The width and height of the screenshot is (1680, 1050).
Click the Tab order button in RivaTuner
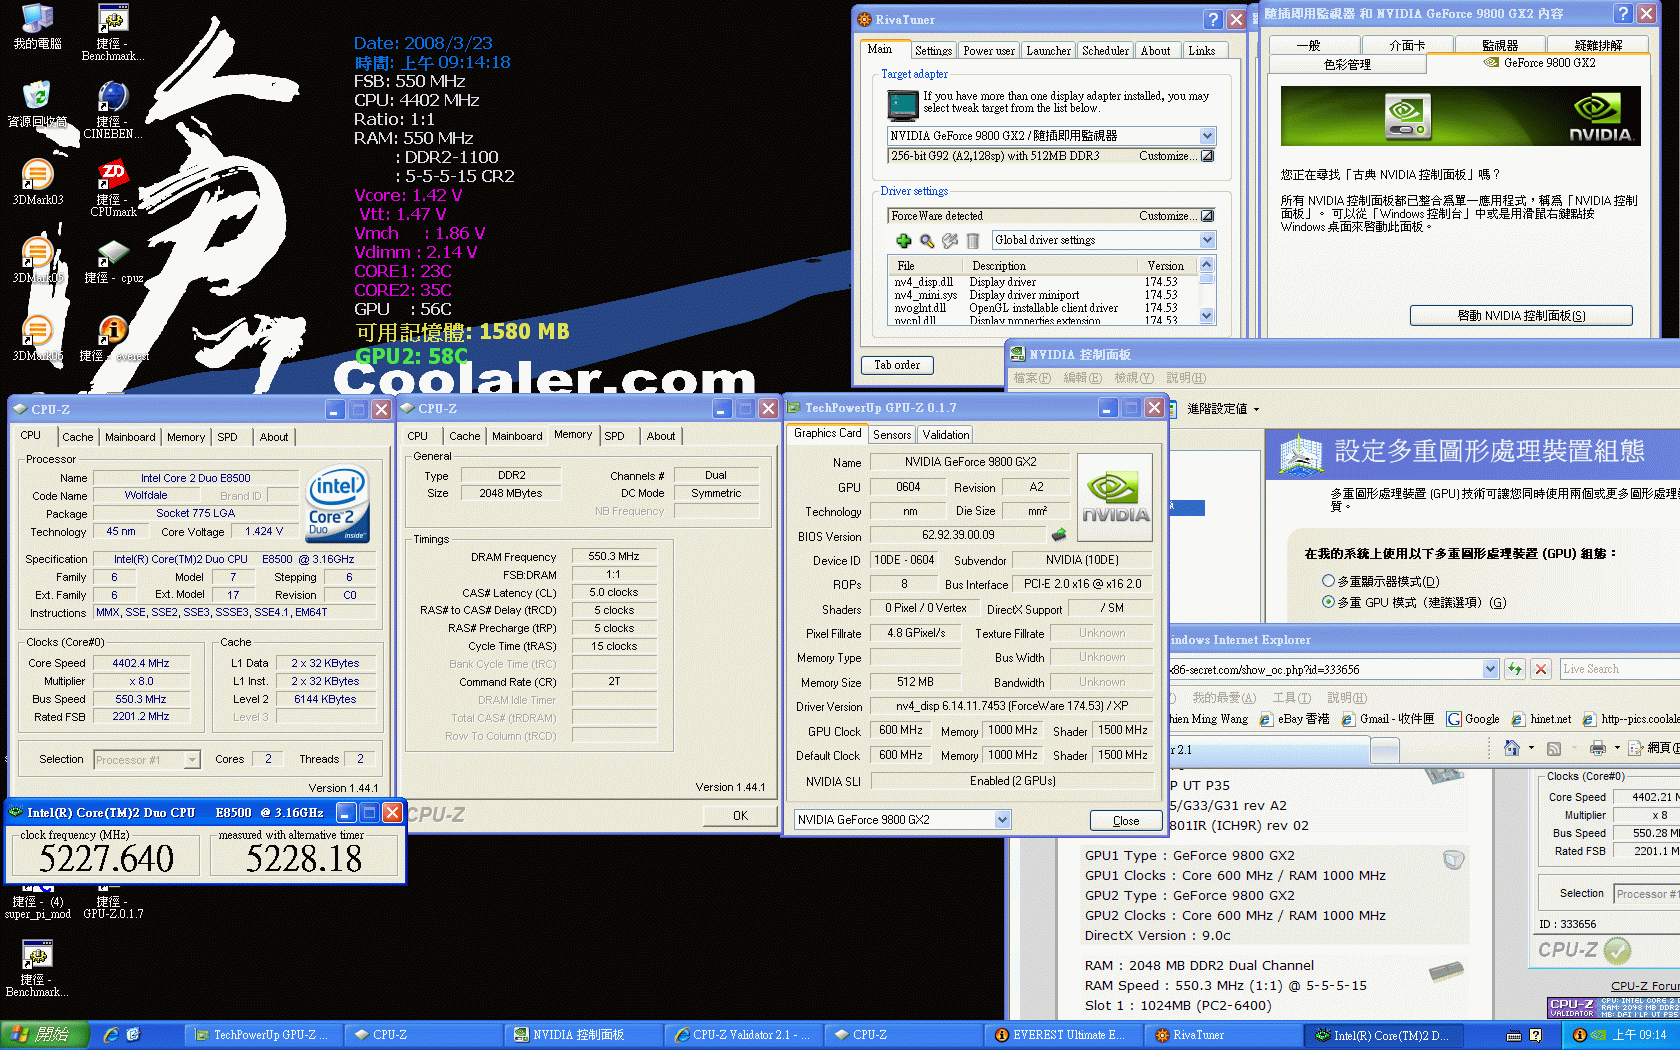897,365
